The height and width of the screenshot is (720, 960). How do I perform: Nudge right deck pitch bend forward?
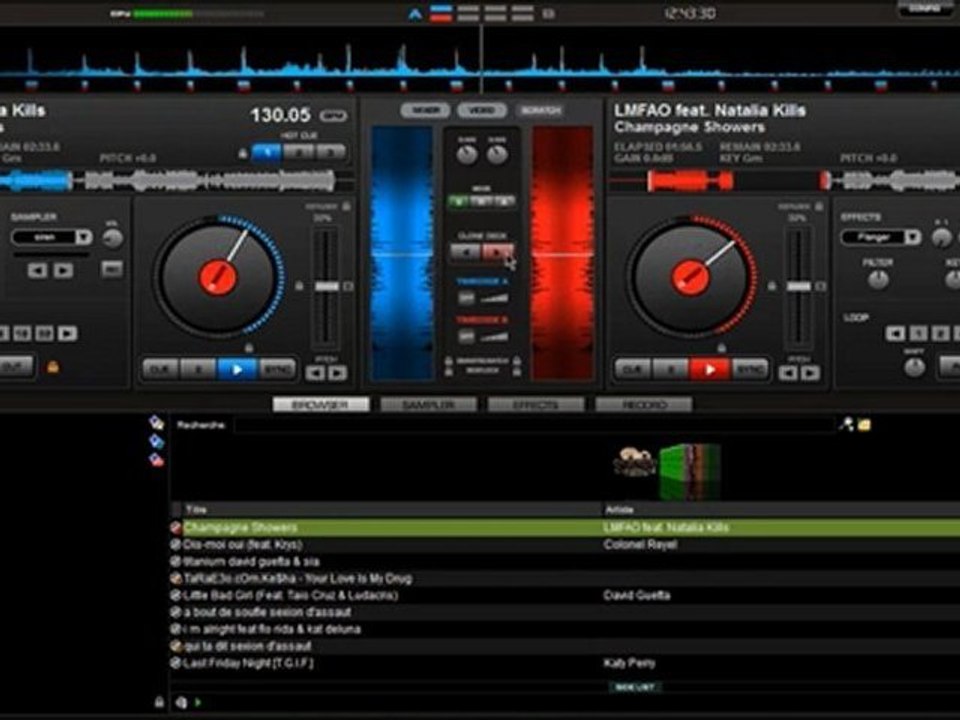810,373
